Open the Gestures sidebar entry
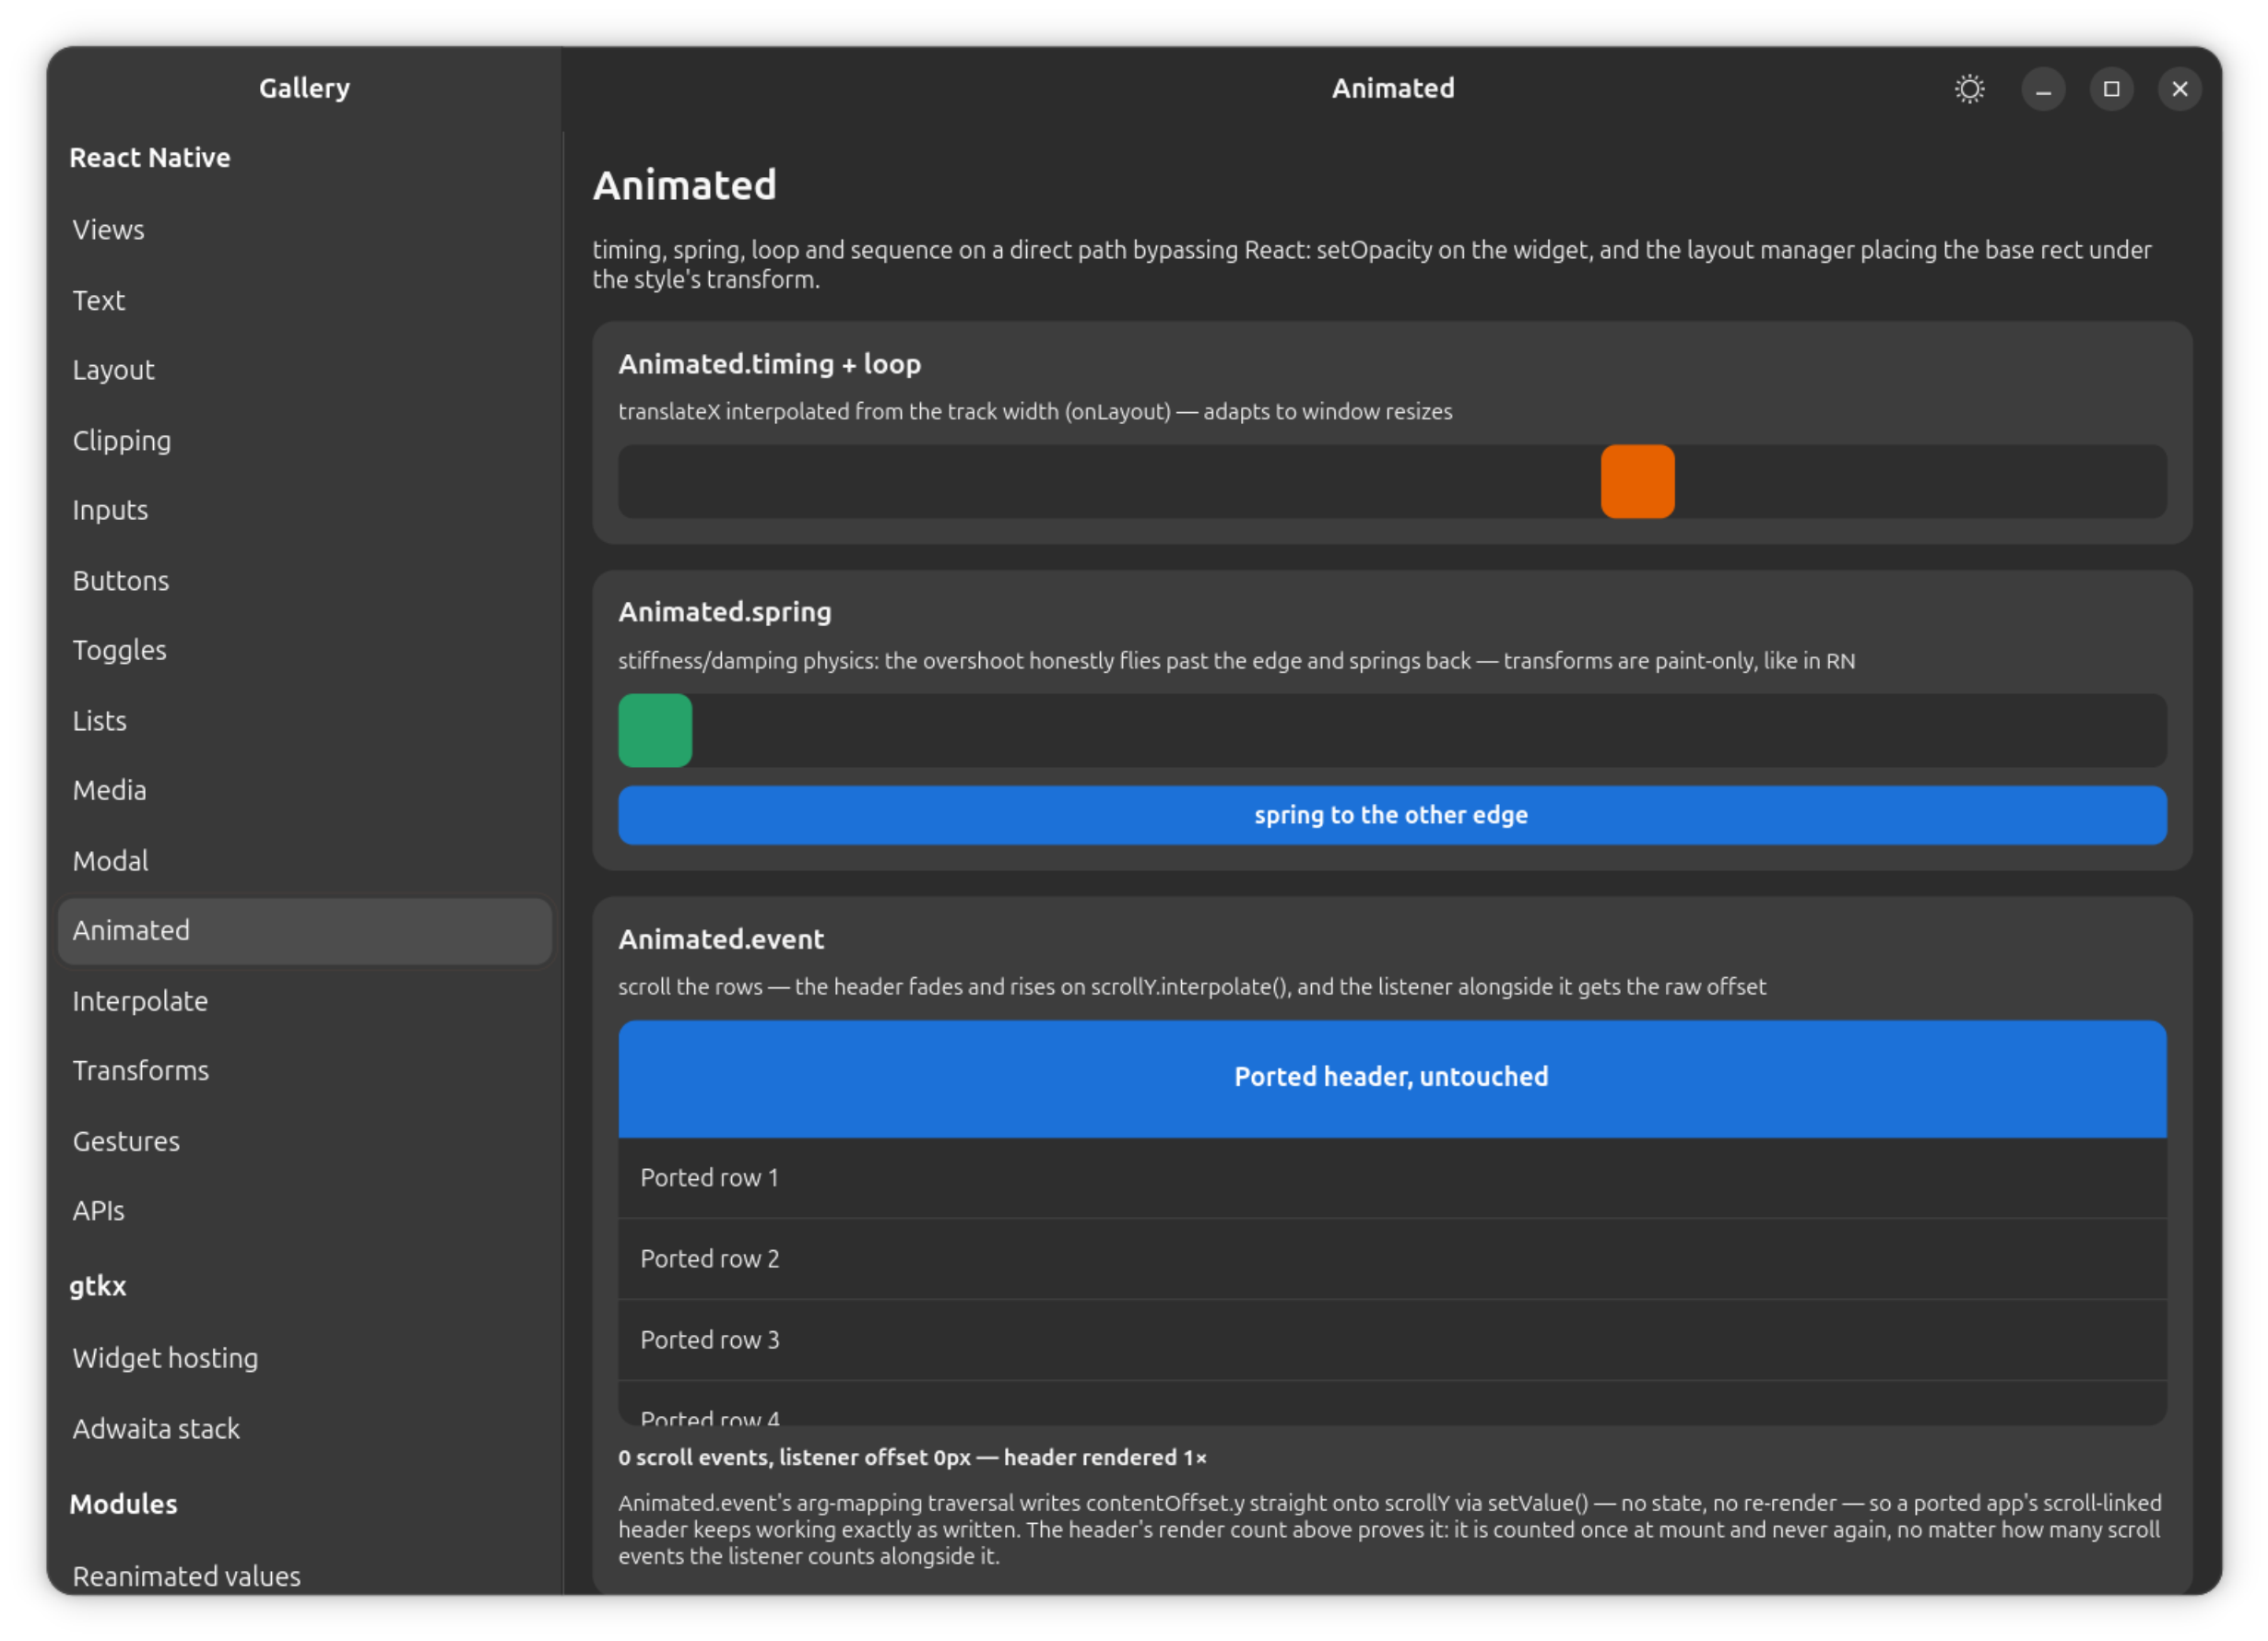The height and width of the screenshot is (1641, 2268). tap(305, 1141)
